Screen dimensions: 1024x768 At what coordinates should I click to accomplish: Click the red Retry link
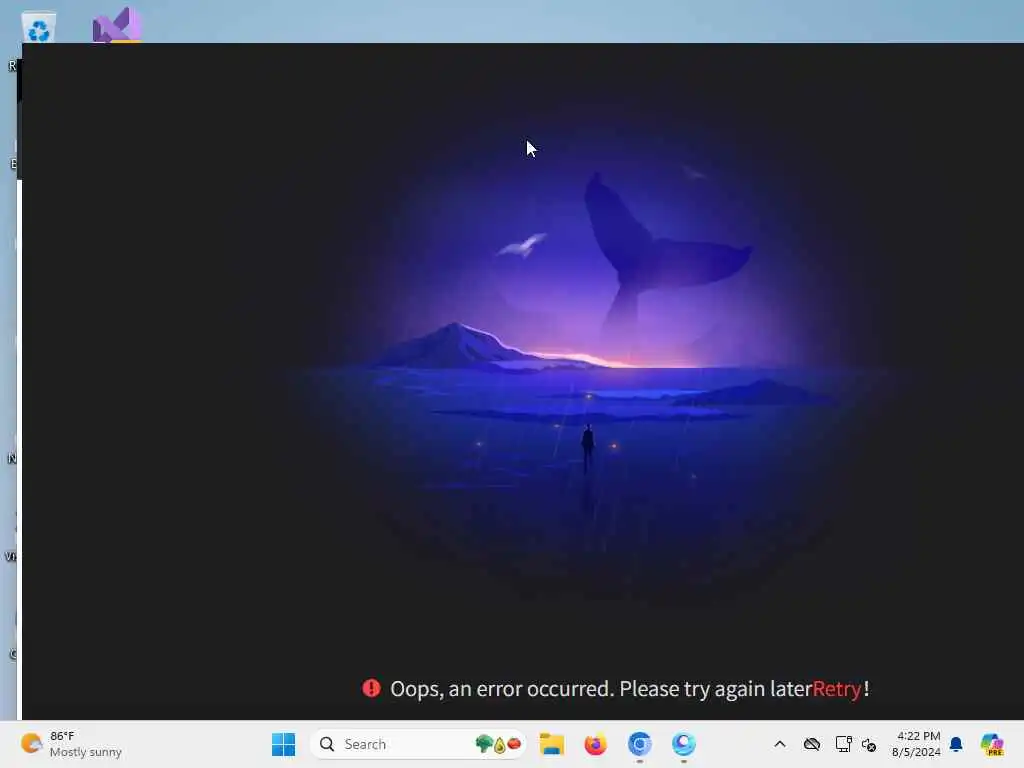click(x=837, y=689)
